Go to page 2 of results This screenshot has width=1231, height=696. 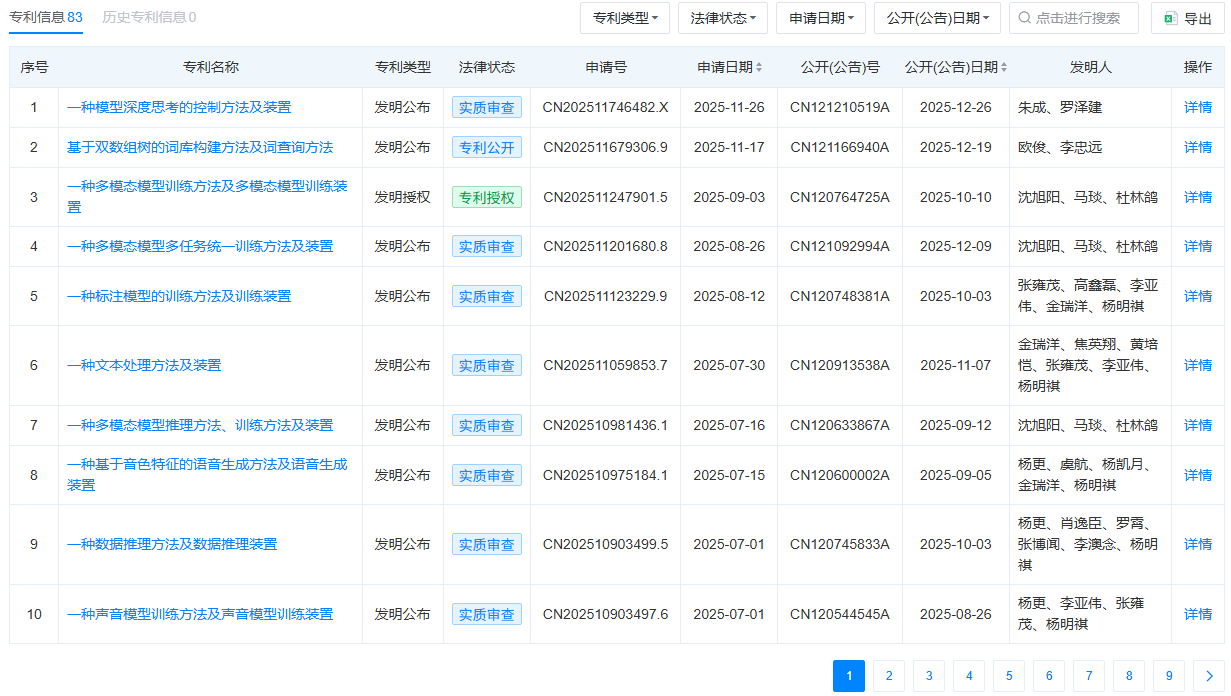pos(889,677)
